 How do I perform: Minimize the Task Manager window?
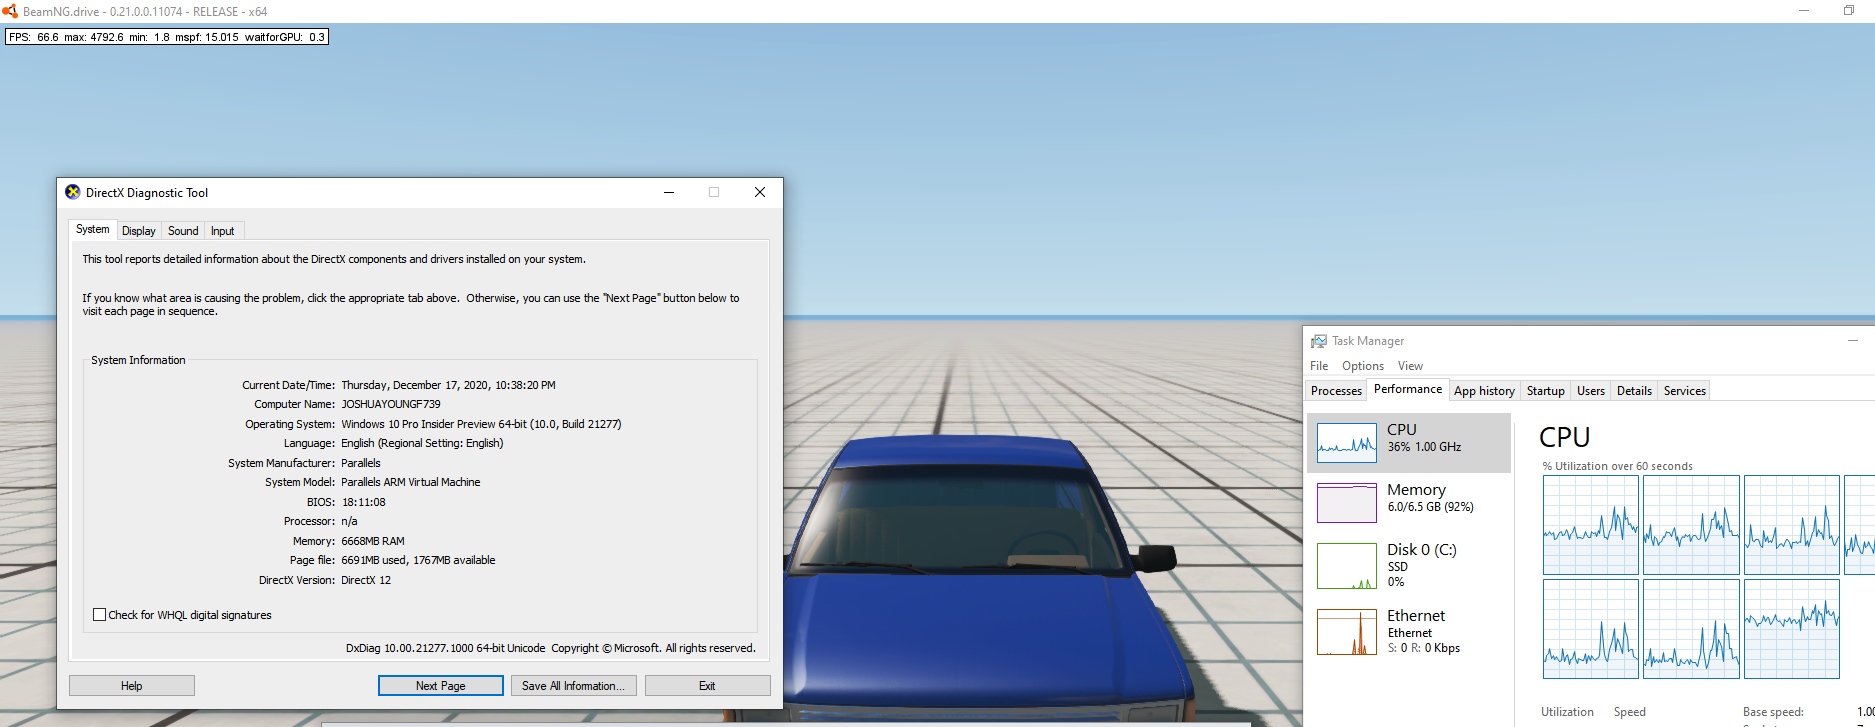point(1853,341)
